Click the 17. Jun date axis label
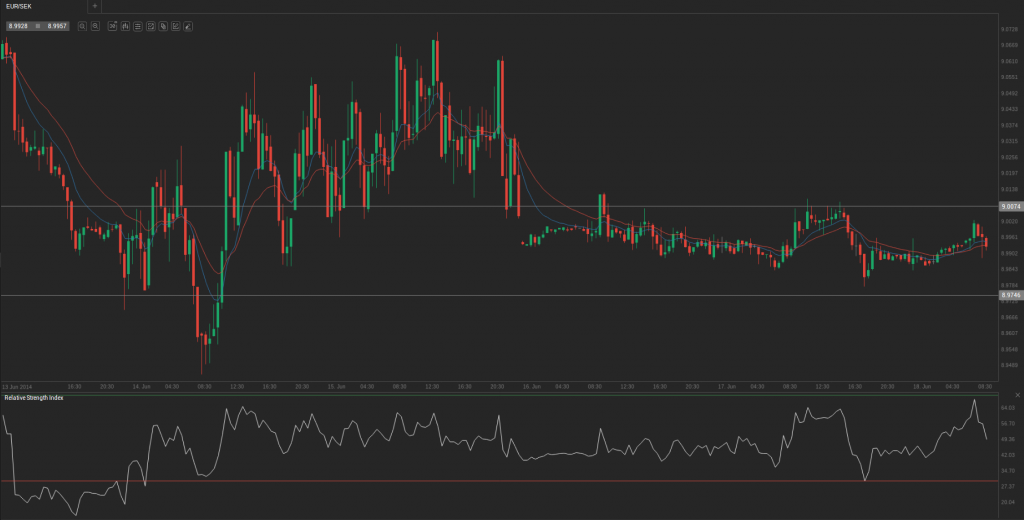Screen dimensions: 1024x520 727,387
